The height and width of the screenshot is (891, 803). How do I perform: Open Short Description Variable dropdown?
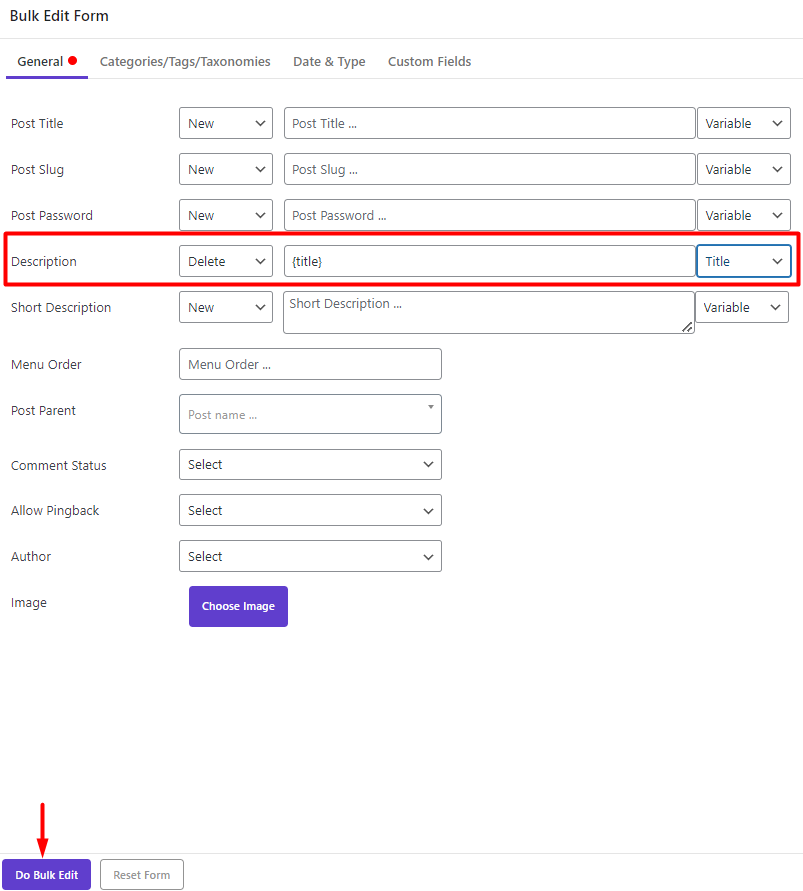click(742, 307)
